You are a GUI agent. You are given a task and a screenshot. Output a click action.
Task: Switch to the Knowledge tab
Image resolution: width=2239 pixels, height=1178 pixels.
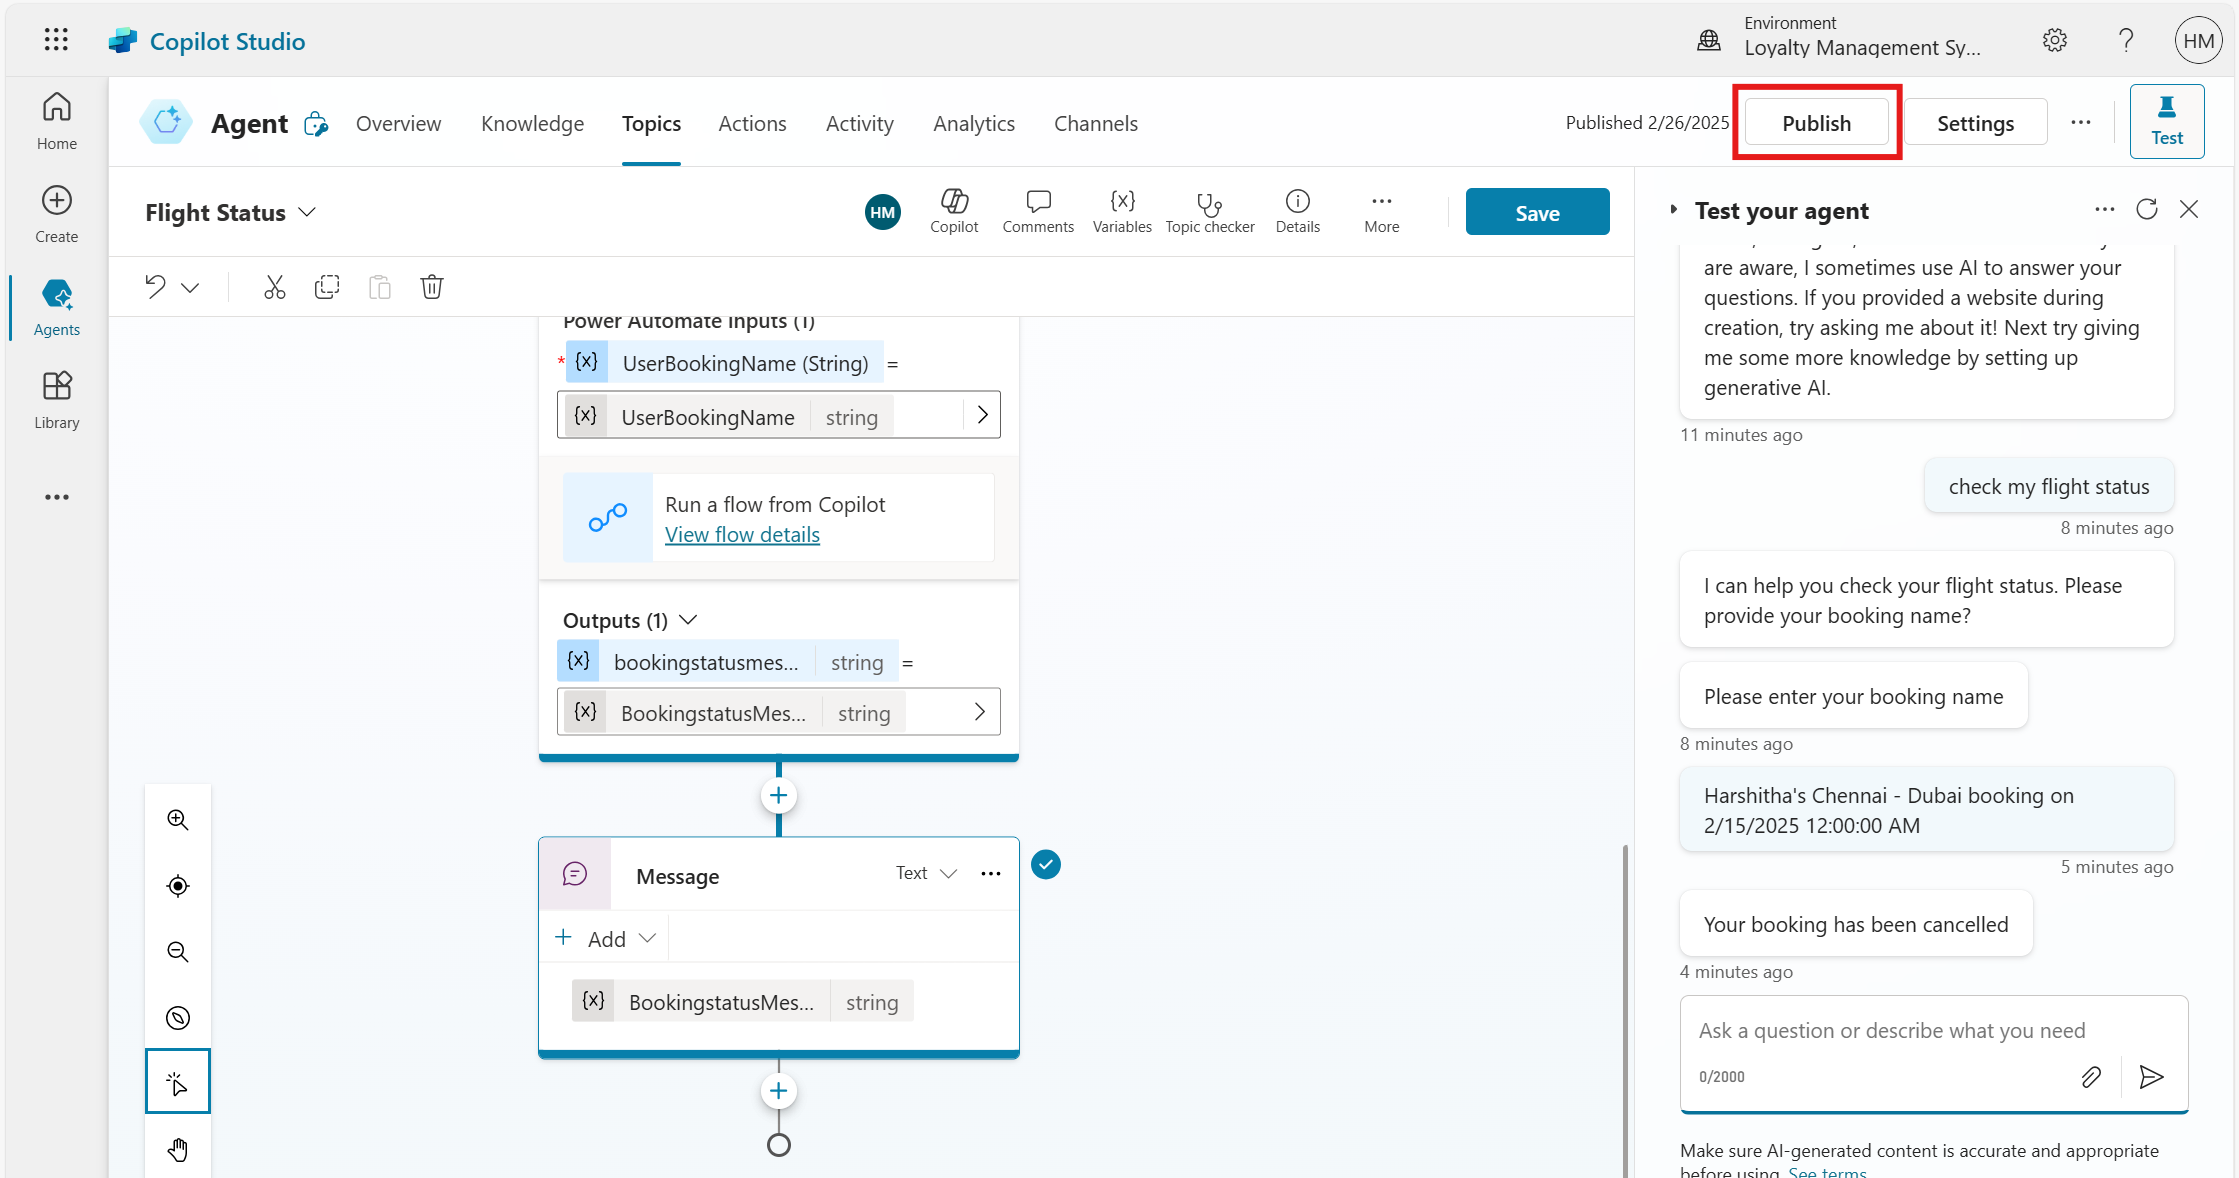[x=532, y=124]
